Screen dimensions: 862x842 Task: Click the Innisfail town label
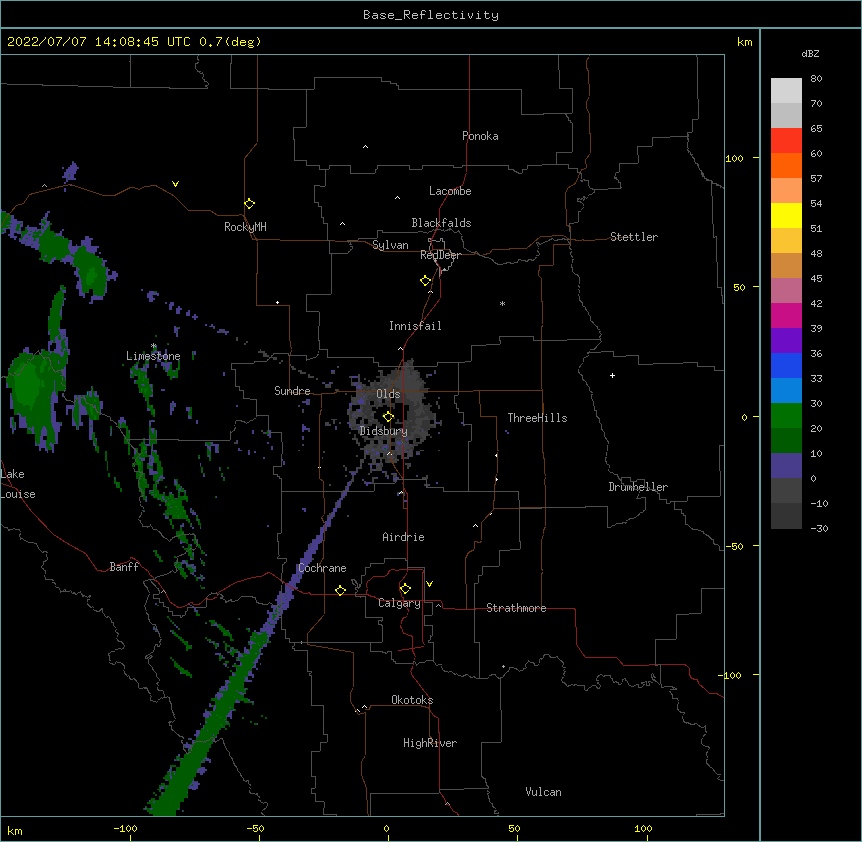click(415, 326)
